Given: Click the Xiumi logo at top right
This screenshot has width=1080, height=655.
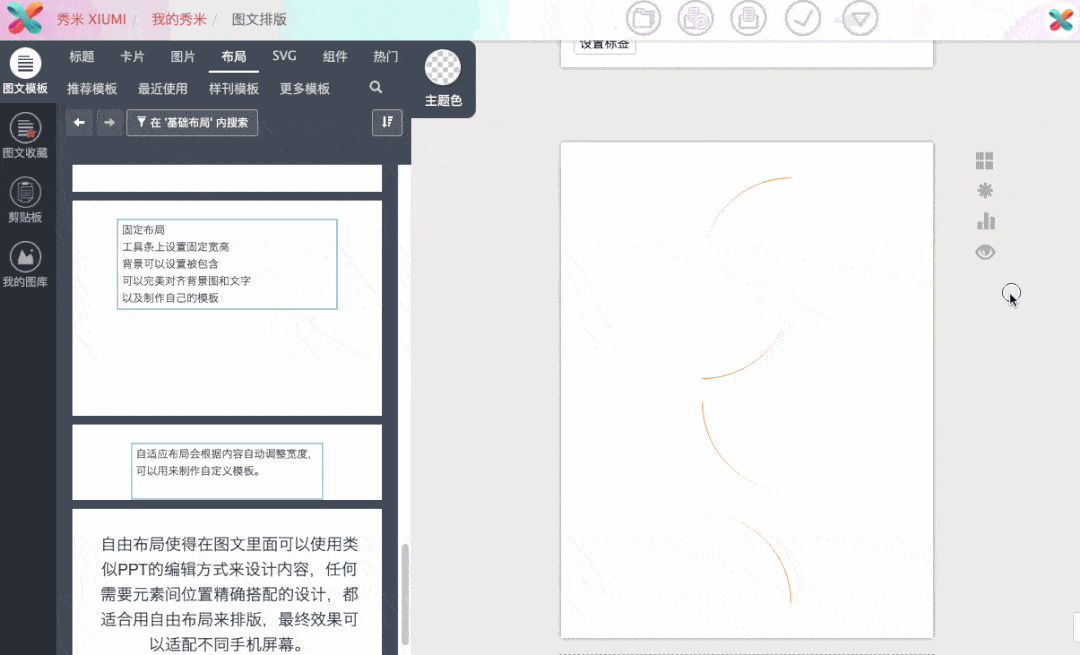Looking at the screenshot, I should pos(1061,19).
